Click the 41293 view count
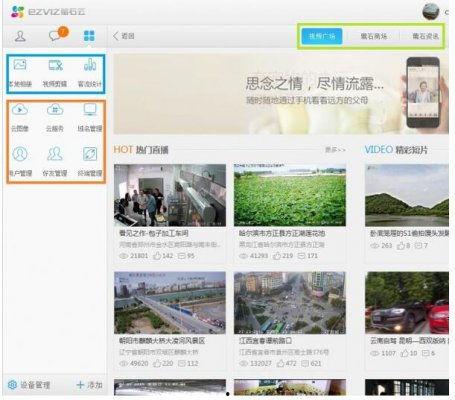The width and height of the screenshot is (455, 400). 259,256
